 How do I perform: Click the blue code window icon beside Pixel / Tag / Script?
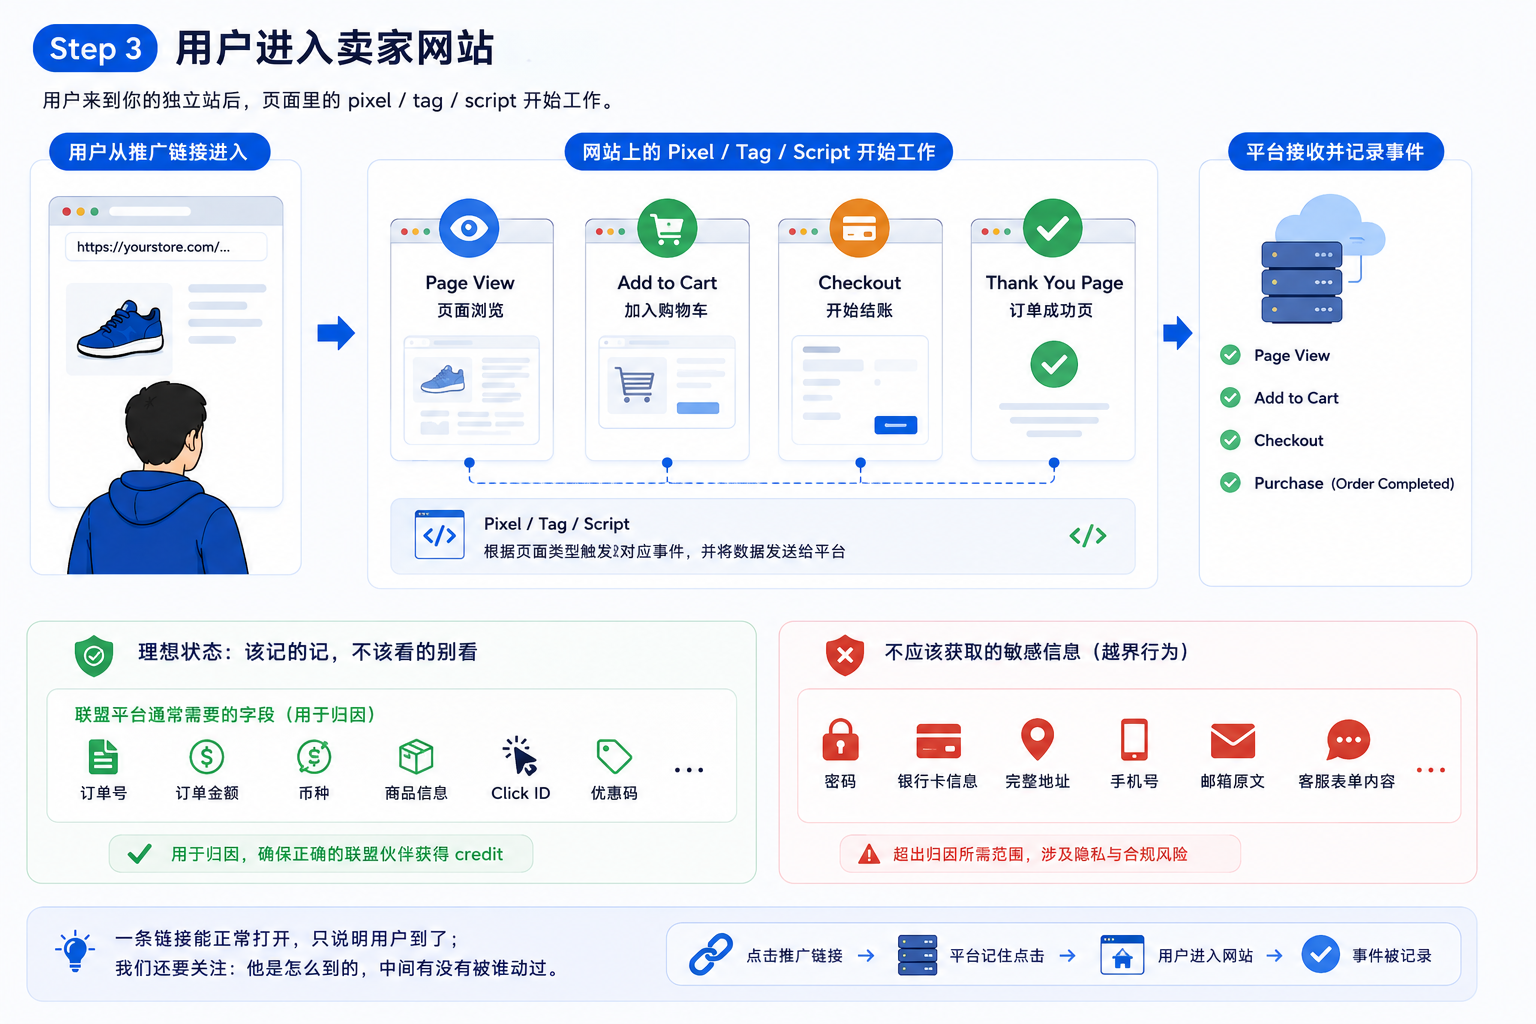coord(439,535)
